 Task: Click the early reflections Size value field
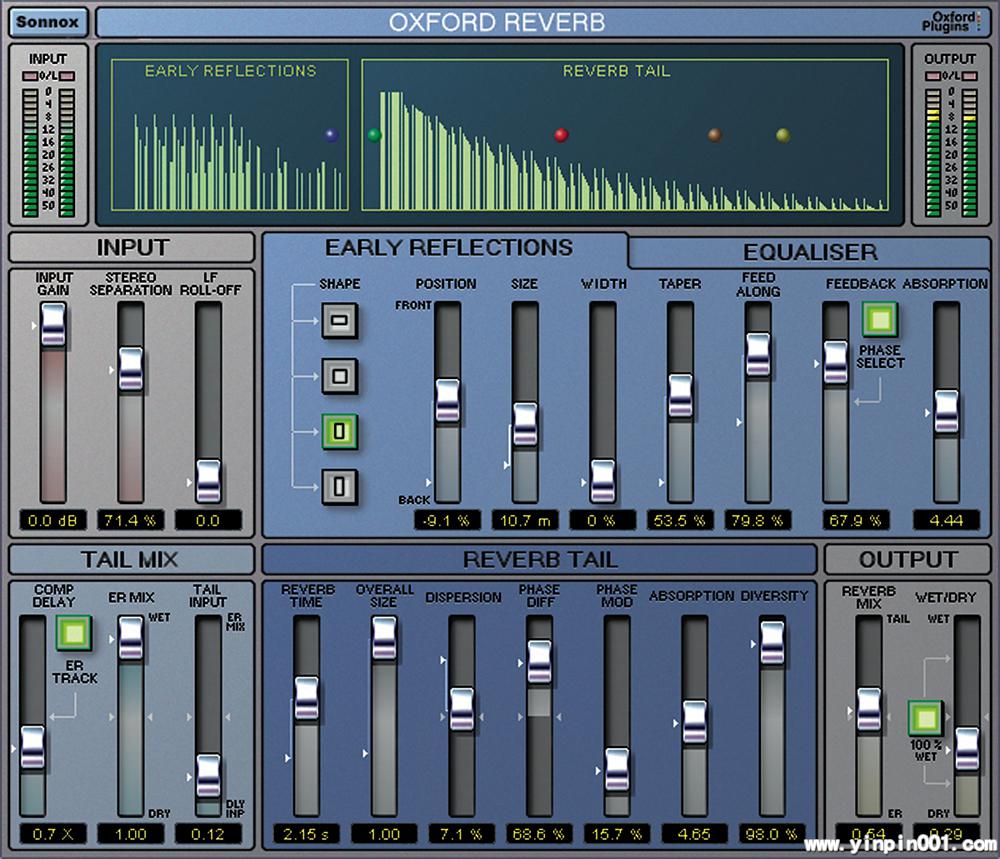525,520
